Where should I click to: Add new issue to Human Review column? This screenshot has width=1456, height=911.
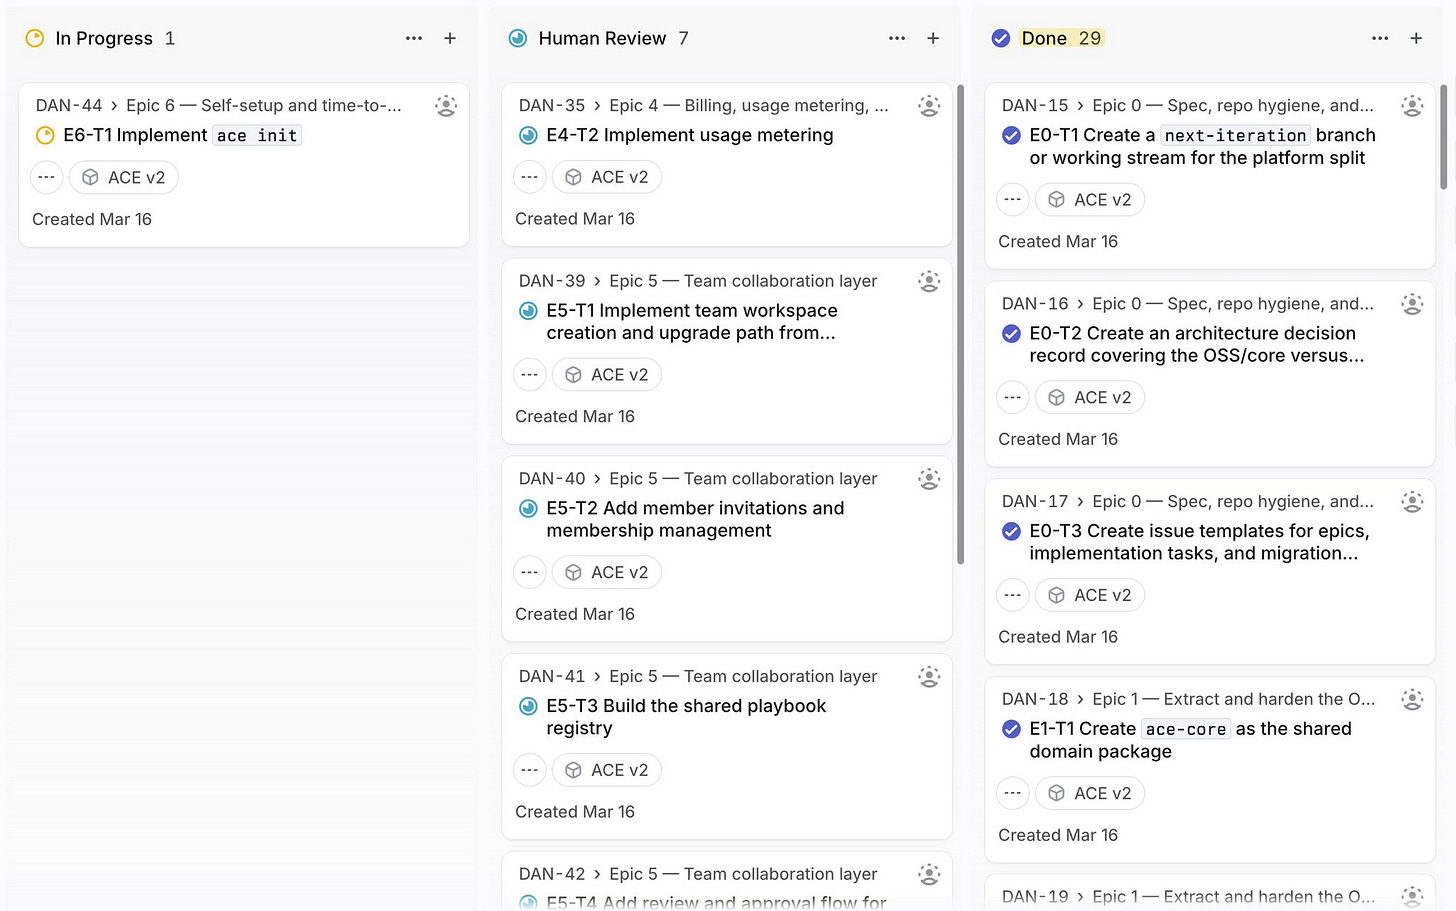tap(933, 38)
